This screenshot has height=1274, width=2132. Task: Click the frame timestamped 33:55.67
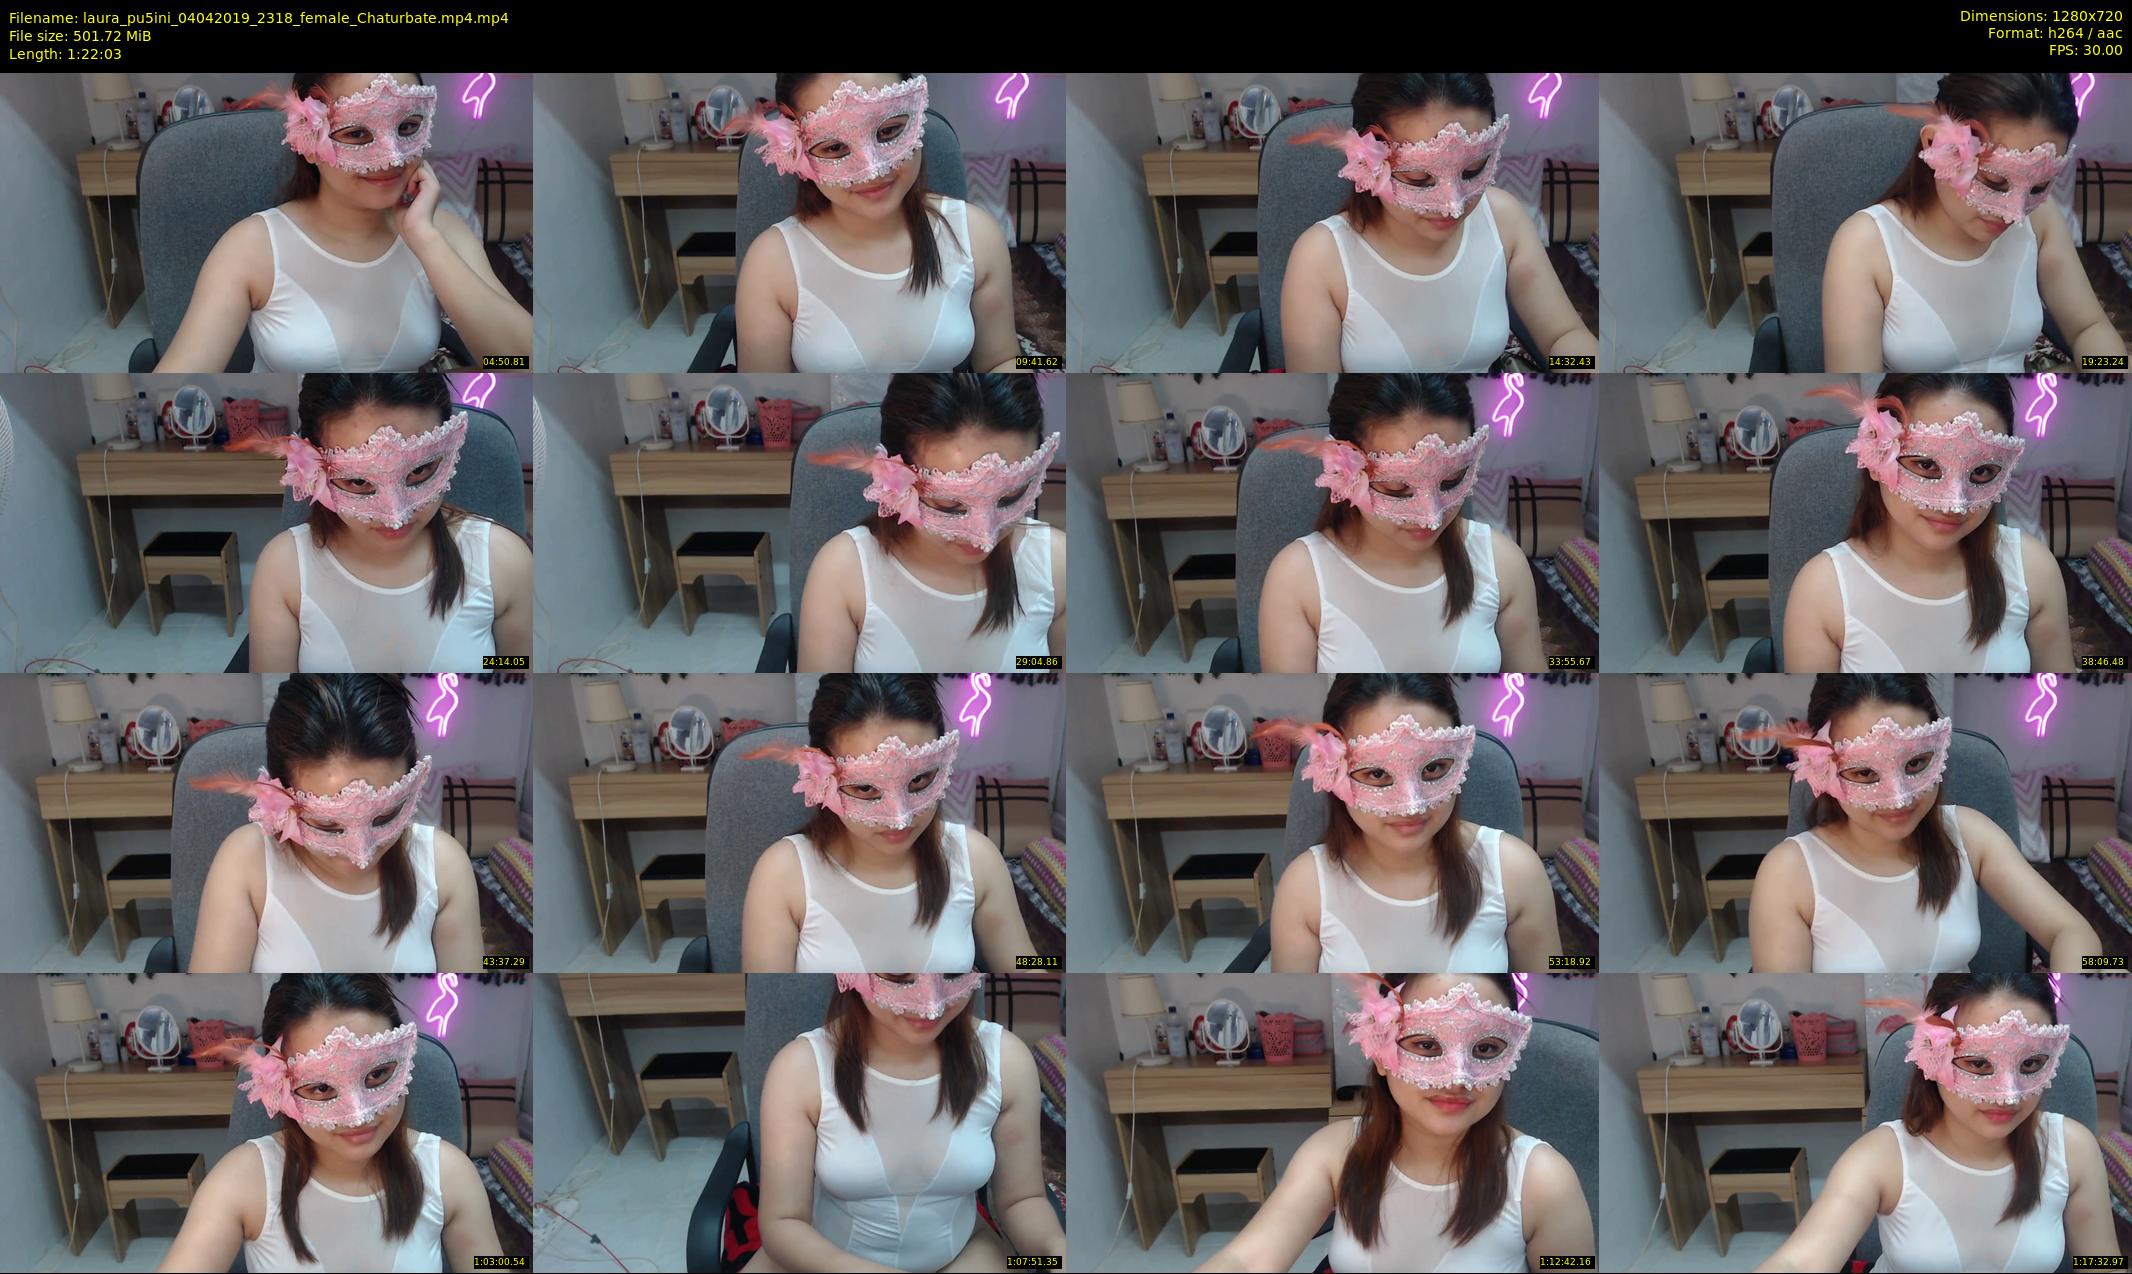pos(1332,522)
